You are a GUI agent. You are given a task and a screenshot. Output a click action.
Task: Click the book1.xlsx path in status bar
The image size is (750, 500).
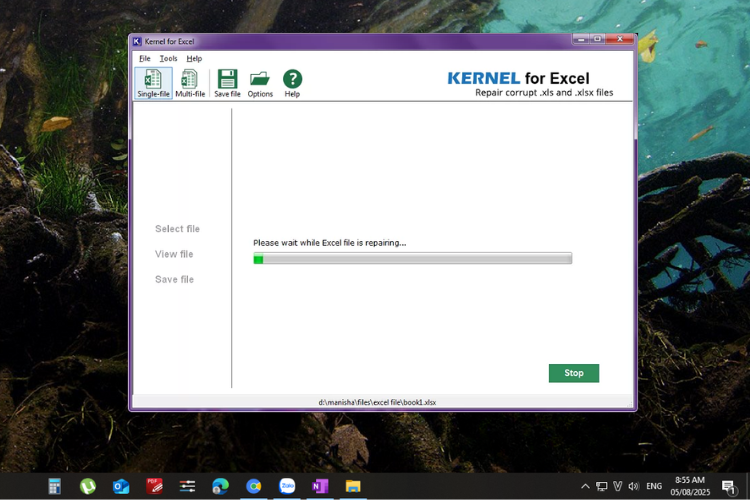click(377, 402)
